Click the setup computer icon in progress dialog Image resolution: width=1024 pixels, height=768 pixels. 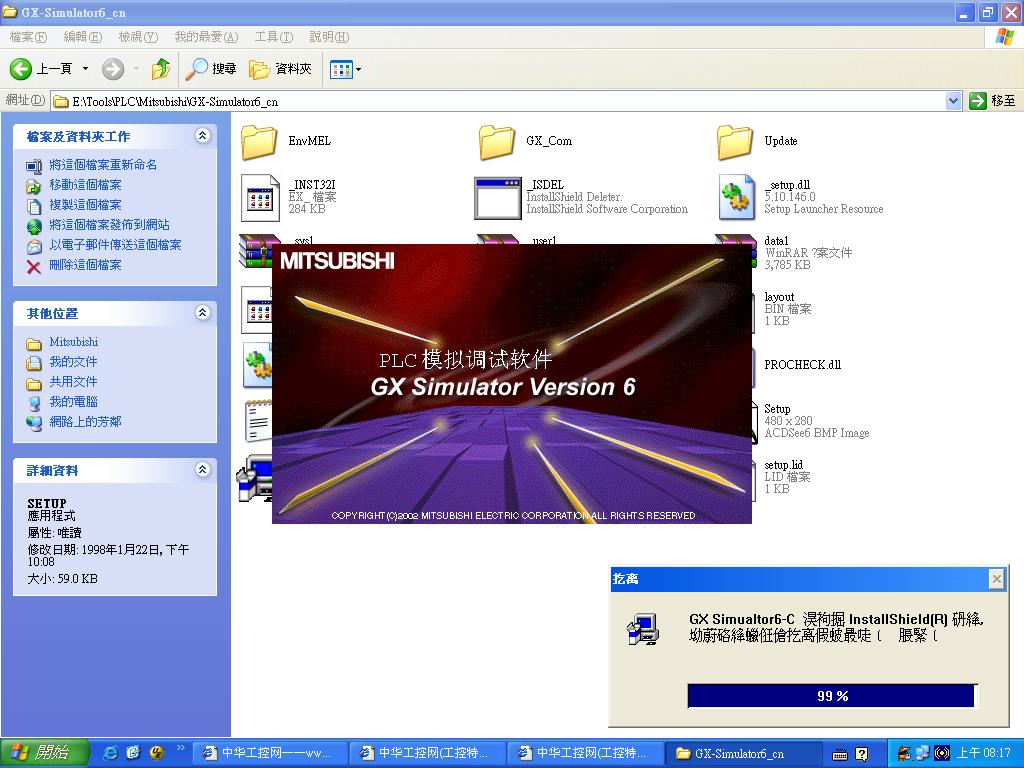tap(643, 629)
